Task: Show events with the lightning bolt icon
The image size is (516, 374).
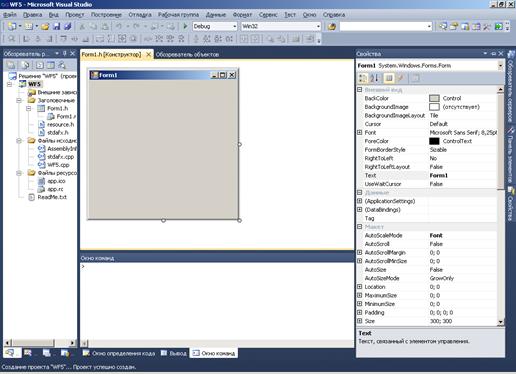Action: 401,78
